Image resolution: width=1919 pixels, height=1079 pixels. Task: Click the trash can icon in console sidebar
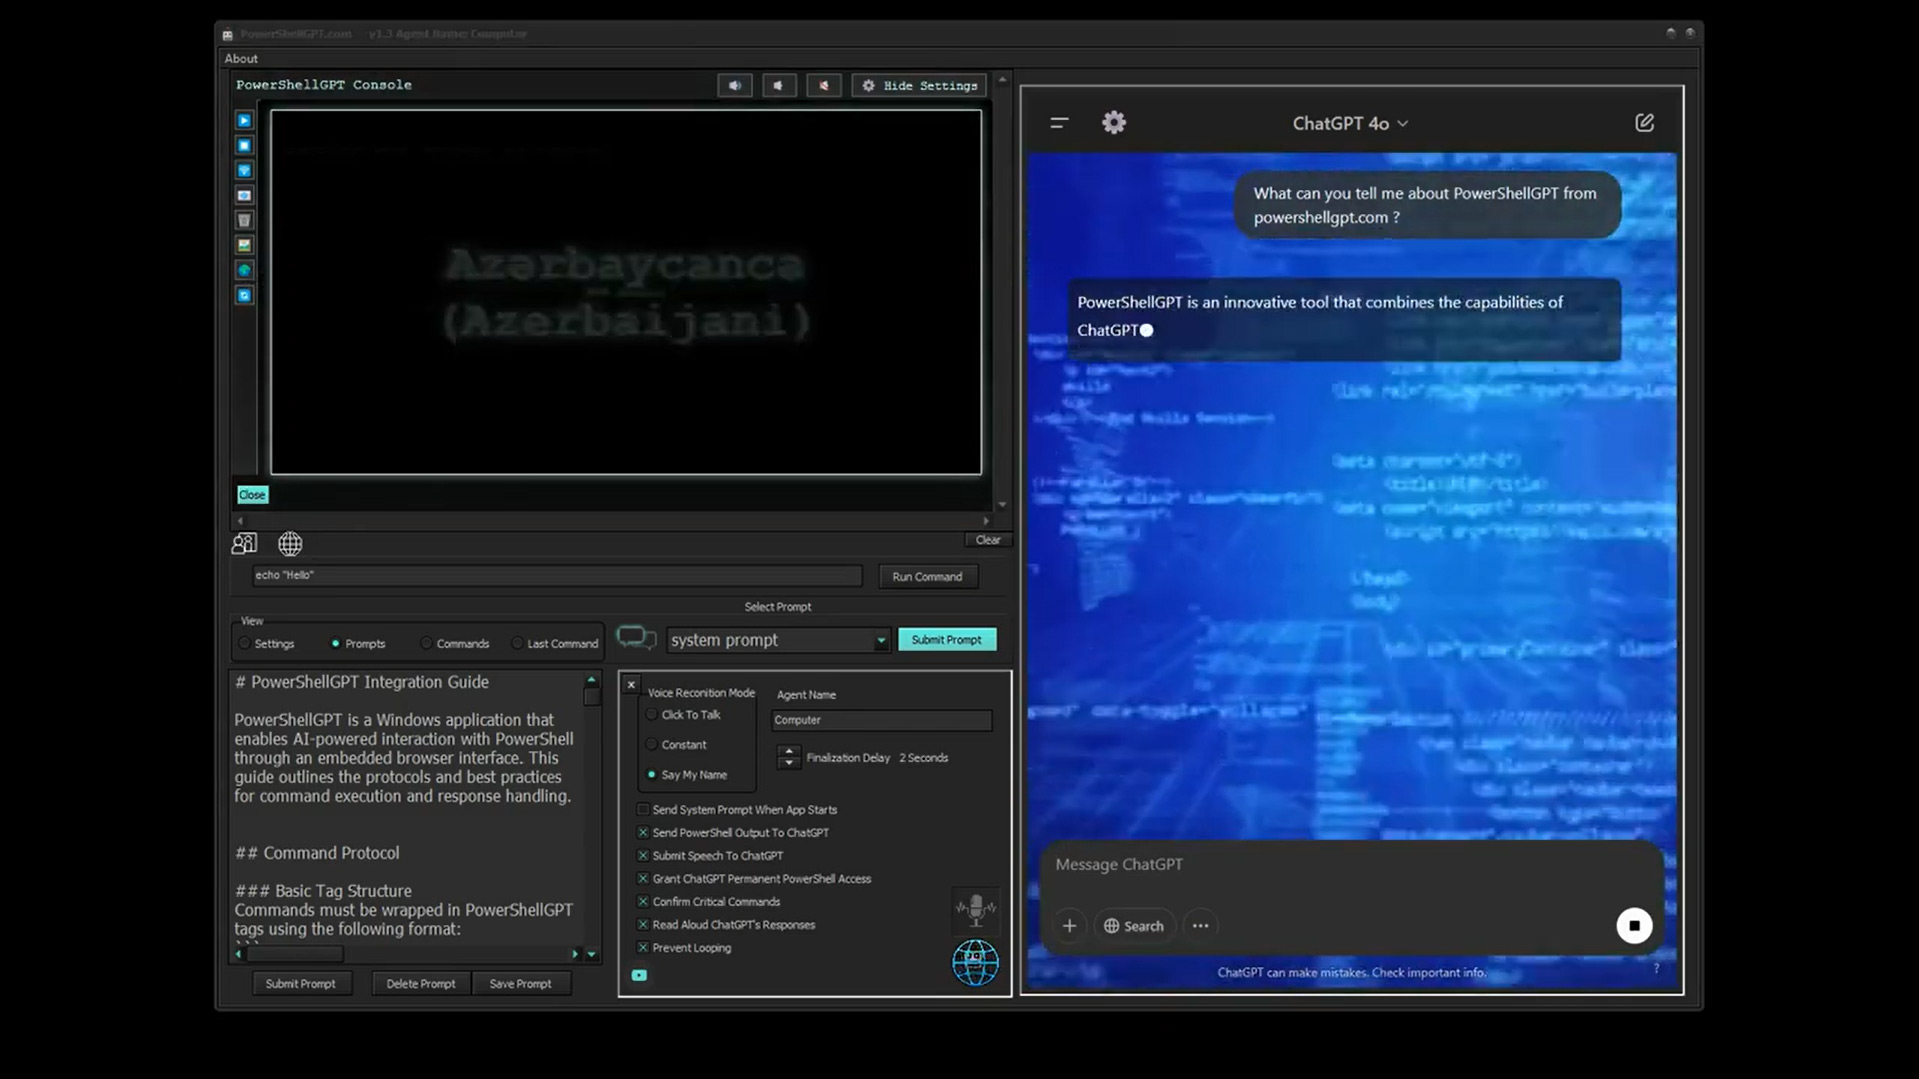[x=244, y=220]
